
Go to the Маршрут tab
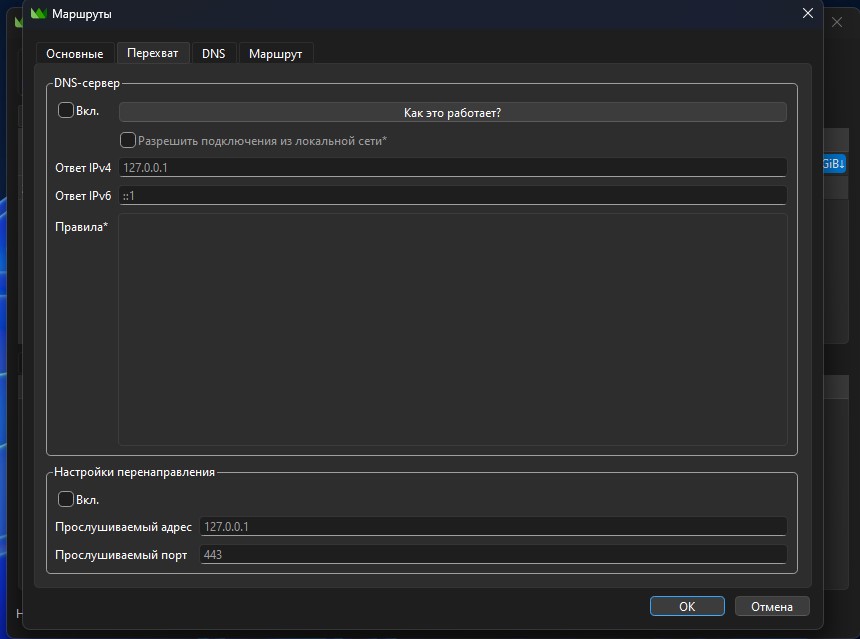pyautogui.click(x=275, y=54)
